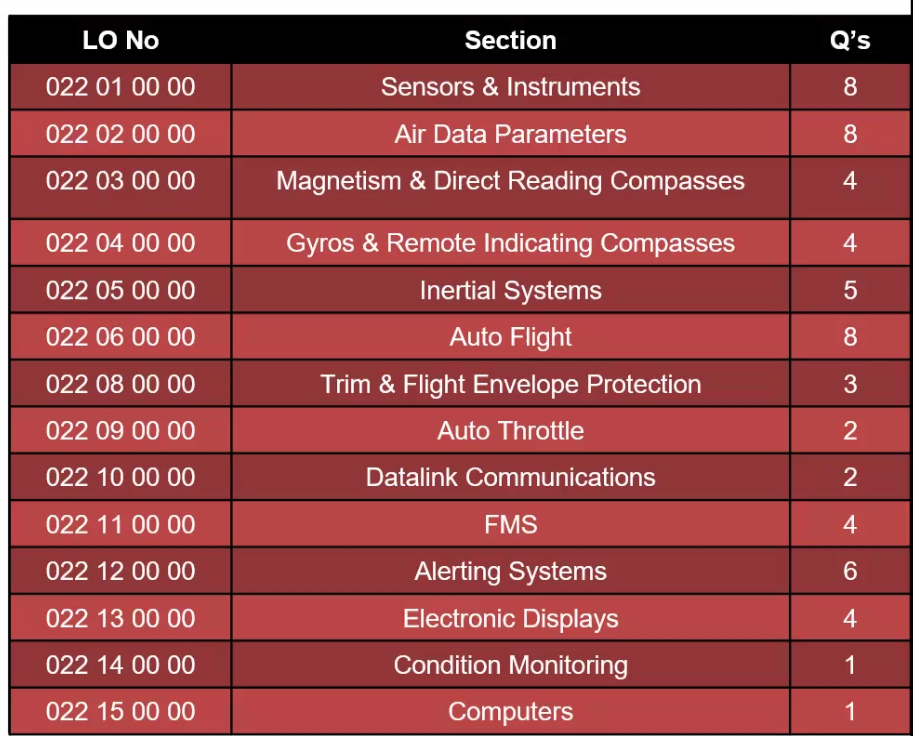Select LO number 022 12 00 00
Image resolution: width=913 pixels, height=736 pixels.
[x=120, y=571]
